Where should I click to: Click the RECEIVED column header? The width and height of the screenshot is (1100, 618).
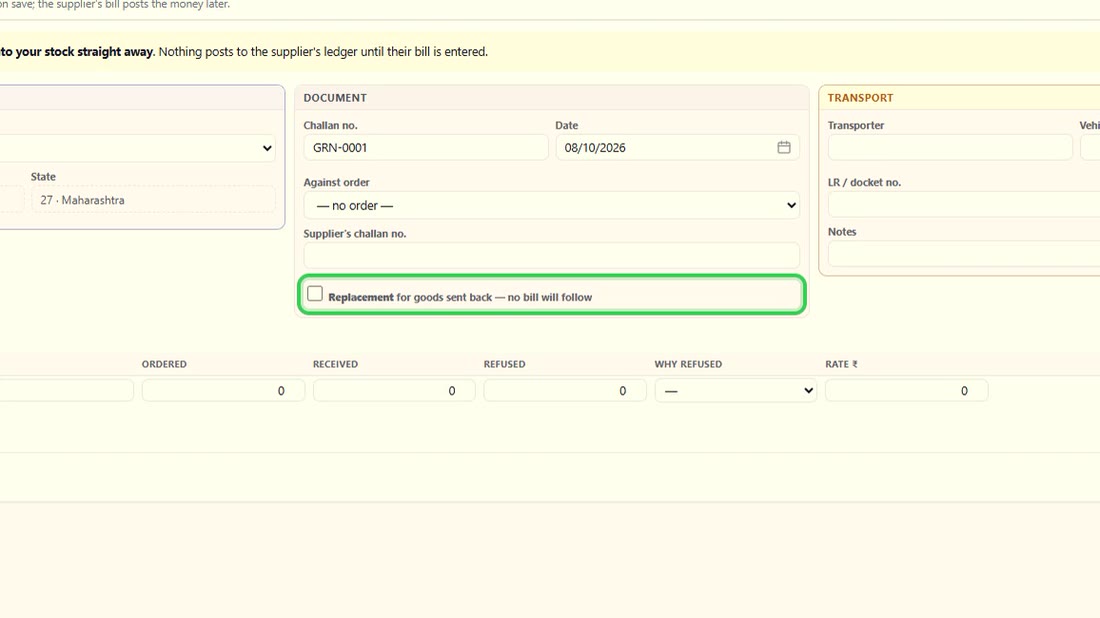coord(335,364)
